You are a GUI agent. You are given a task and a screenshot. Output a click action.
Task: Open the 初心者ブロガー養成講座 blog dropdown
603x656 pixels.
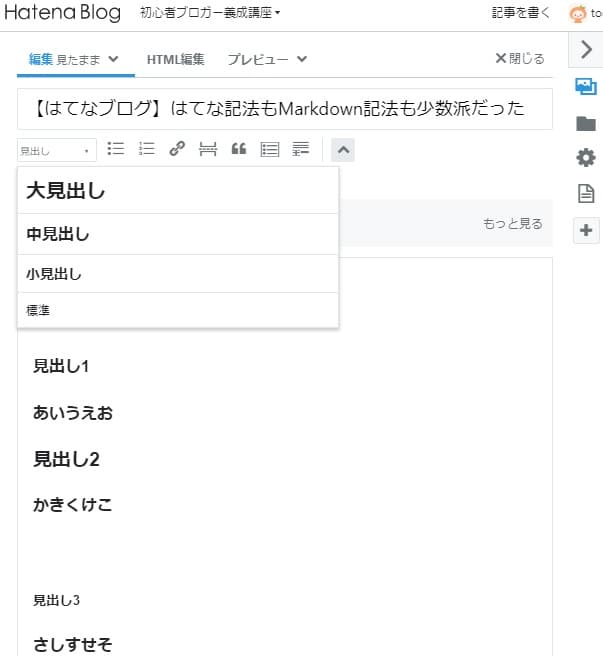click(210, 13)
